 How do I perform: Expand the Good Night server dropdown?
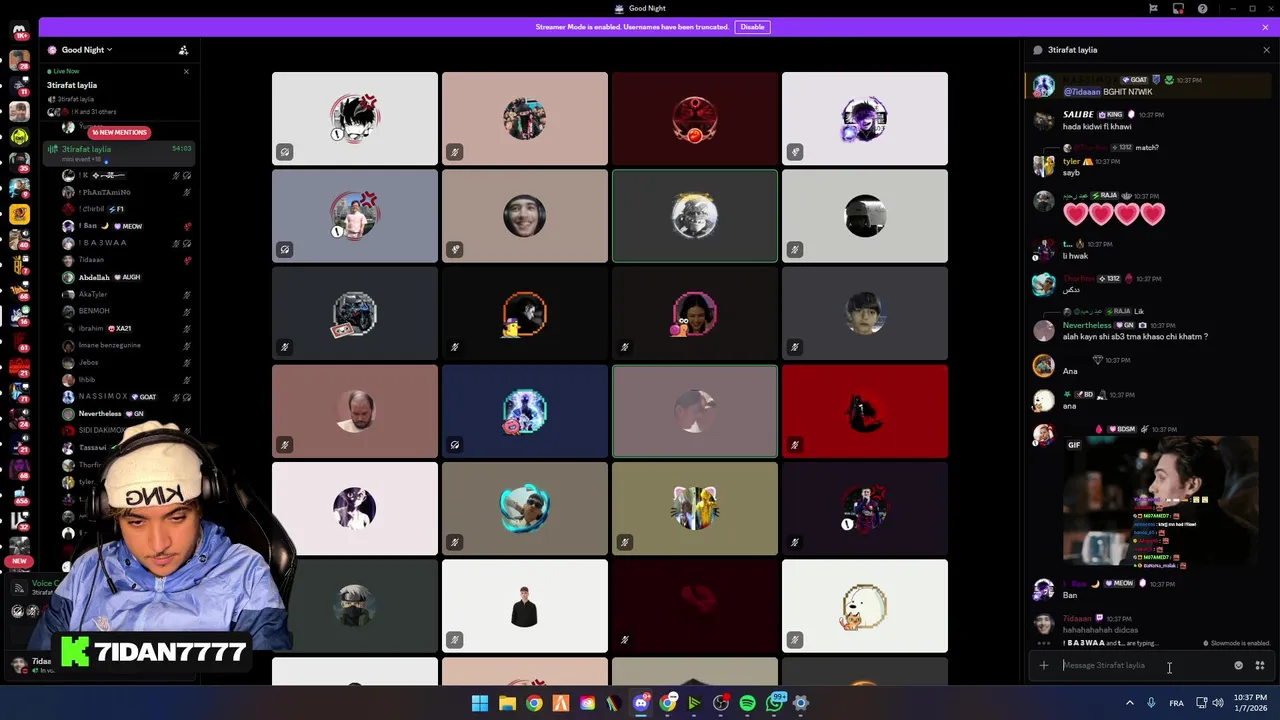[x=87, y=50]
